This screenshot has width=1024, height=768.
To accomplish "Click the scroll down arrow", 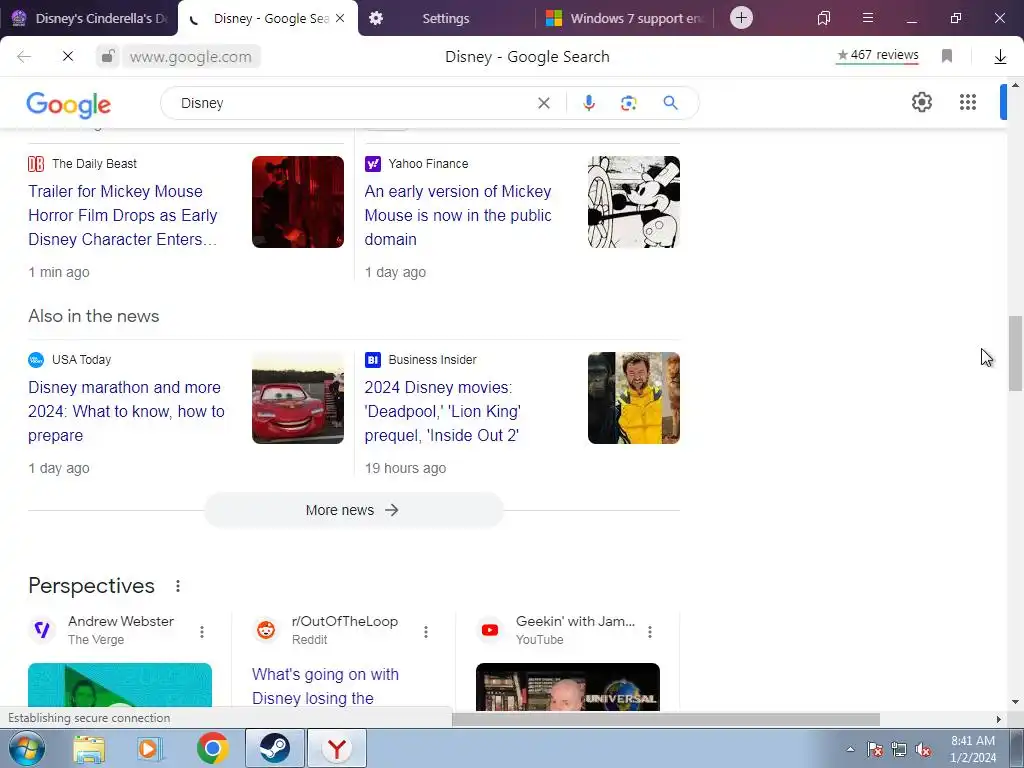I will coord(1015,702).
